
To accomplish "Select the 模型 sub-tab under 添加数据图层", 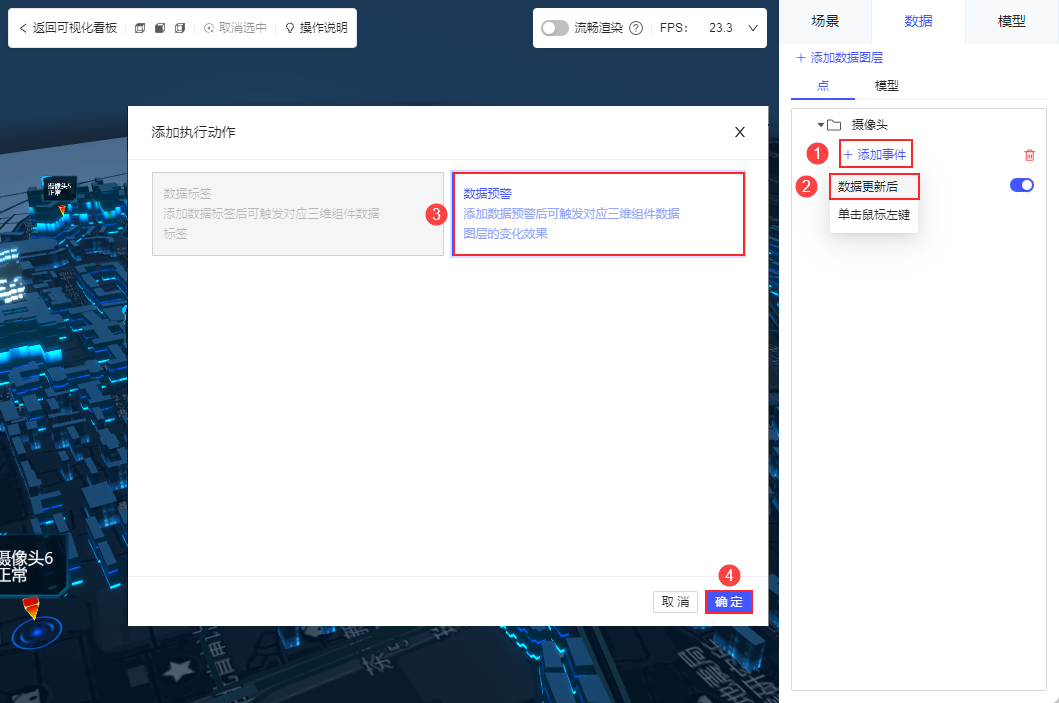I will [x=886, y=86].
